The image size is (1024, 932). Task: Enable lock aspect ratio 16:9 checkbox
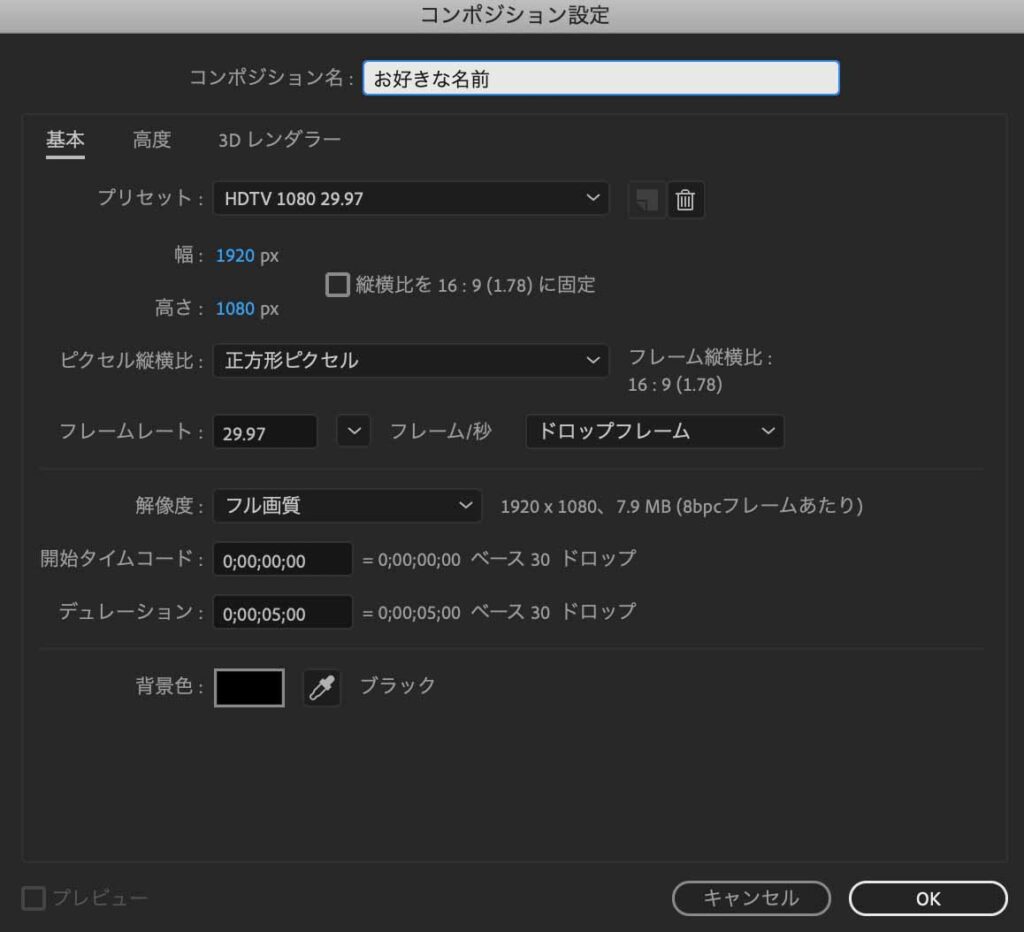point(337,285)
